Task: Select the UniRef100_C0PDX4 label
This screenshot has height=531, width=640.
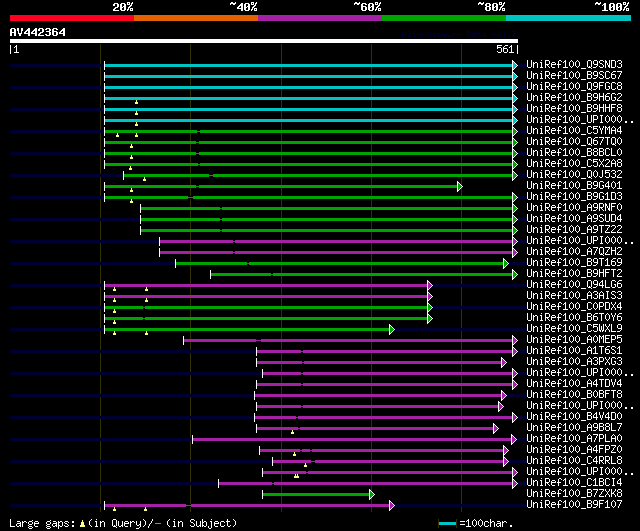Action: point(574,307)
